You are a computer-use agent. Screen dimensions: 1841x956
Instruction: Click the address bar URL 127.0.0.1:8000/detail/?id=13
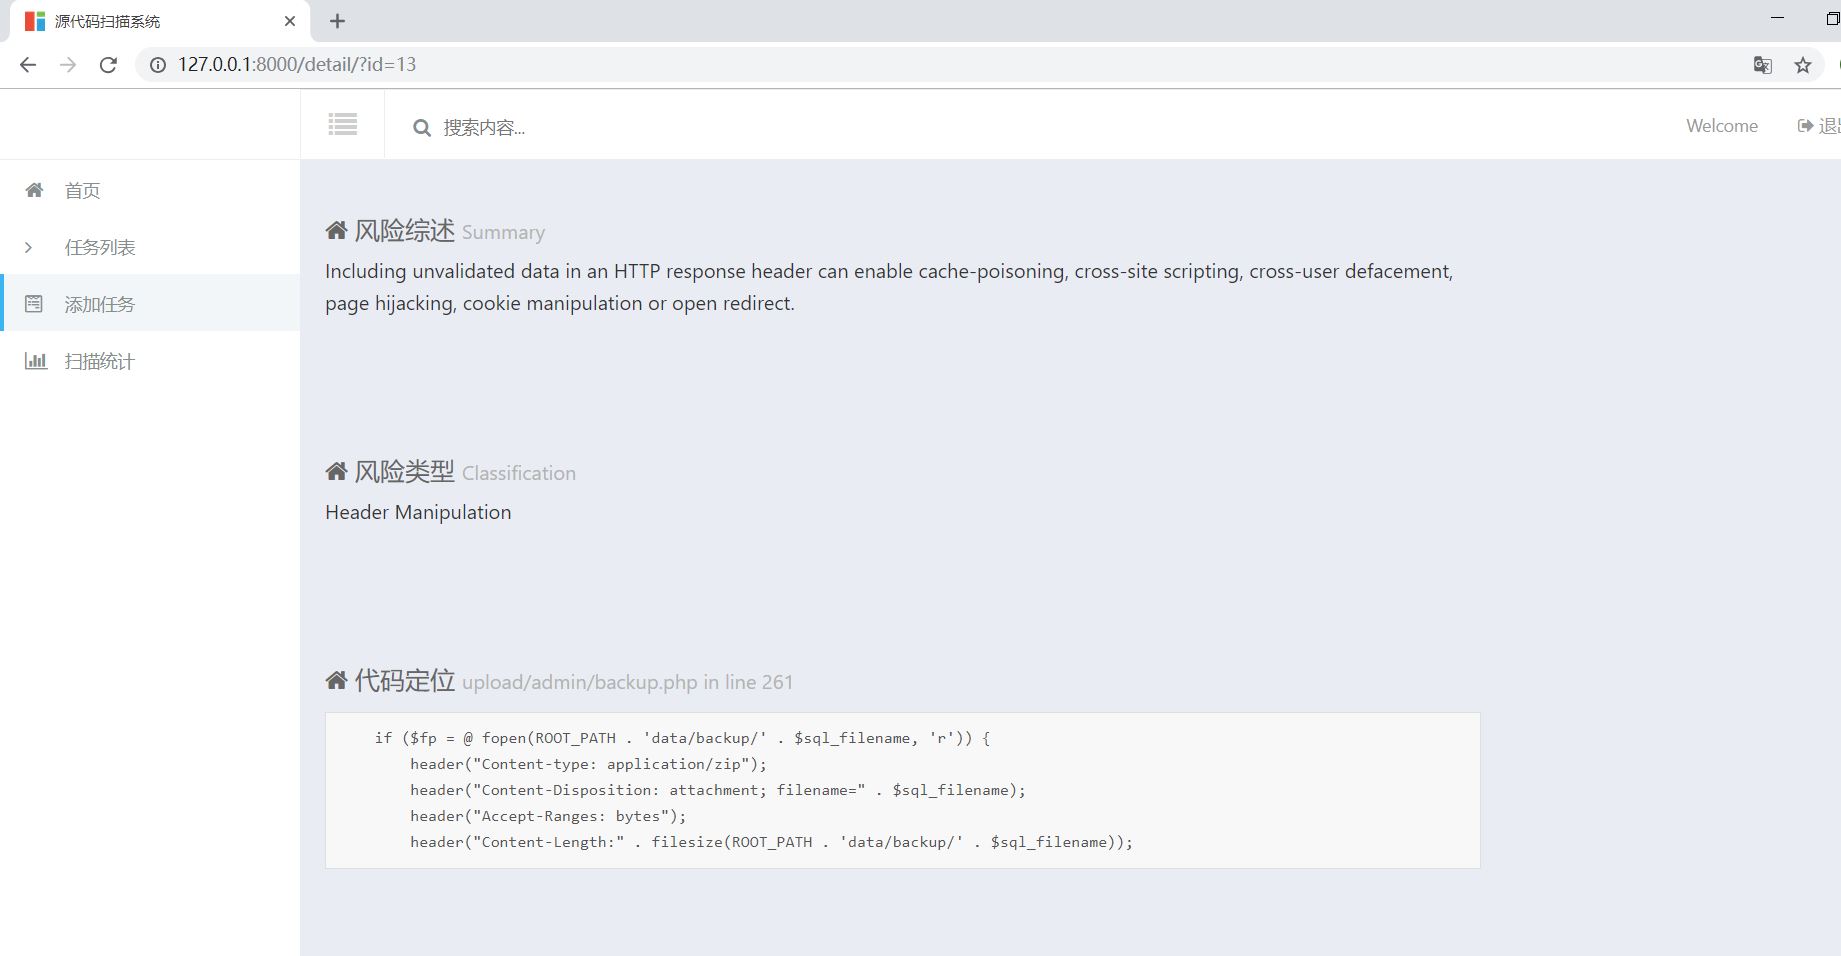(297, 65)
